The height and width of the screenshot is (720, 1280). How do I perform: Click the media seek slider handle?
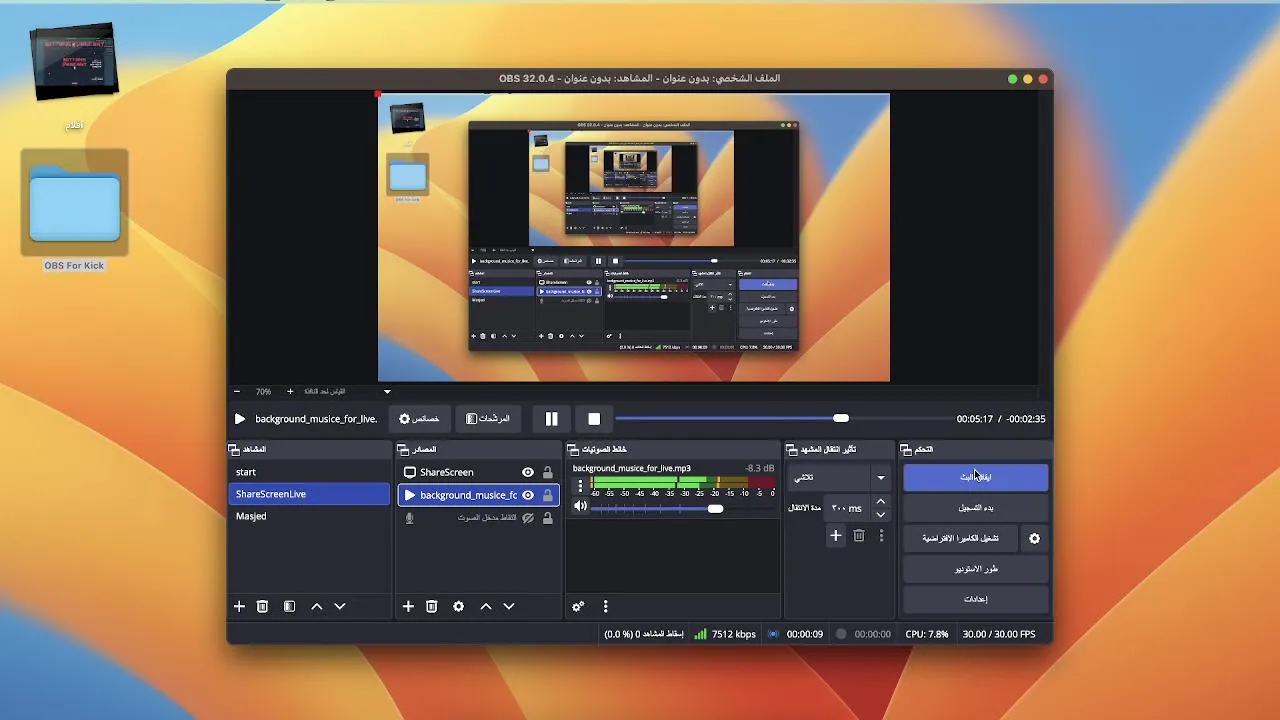click(x=841, y=418)
